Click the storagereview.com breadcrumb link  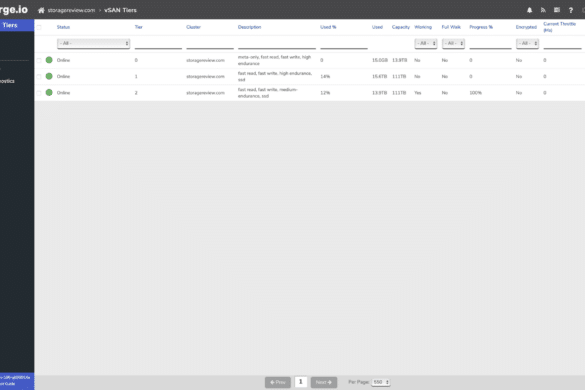click(71, 10)
